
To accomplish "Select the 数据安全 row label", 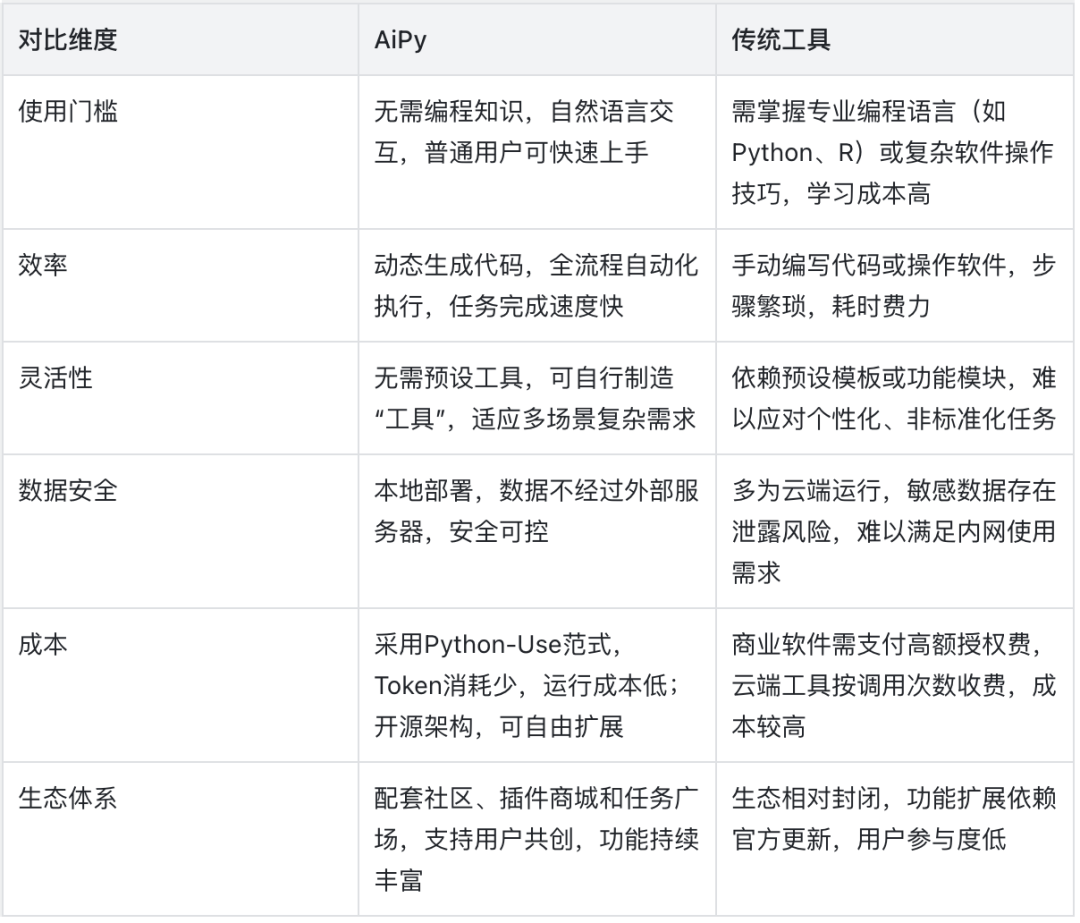I will coord(68,490).
